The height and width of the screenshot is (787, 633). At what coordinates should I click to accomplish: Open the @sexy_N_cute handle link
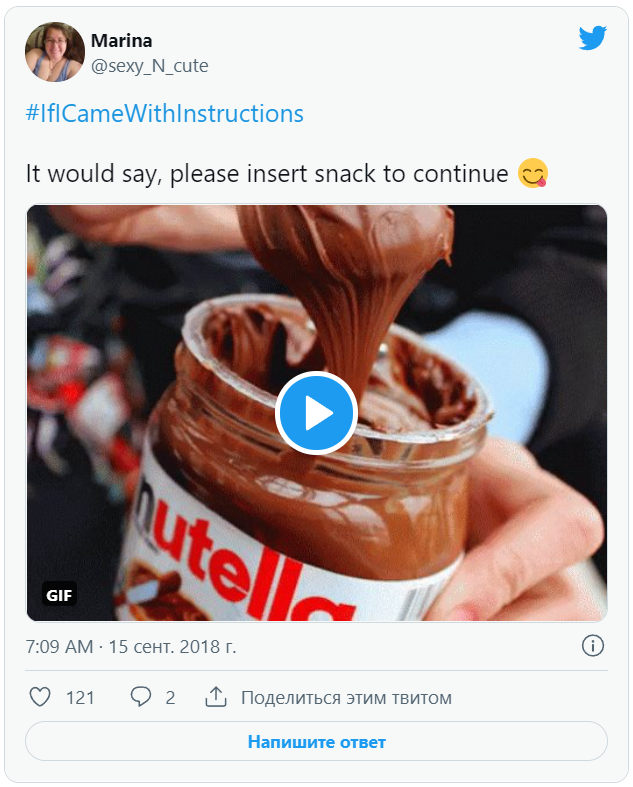tap(150, 66)
